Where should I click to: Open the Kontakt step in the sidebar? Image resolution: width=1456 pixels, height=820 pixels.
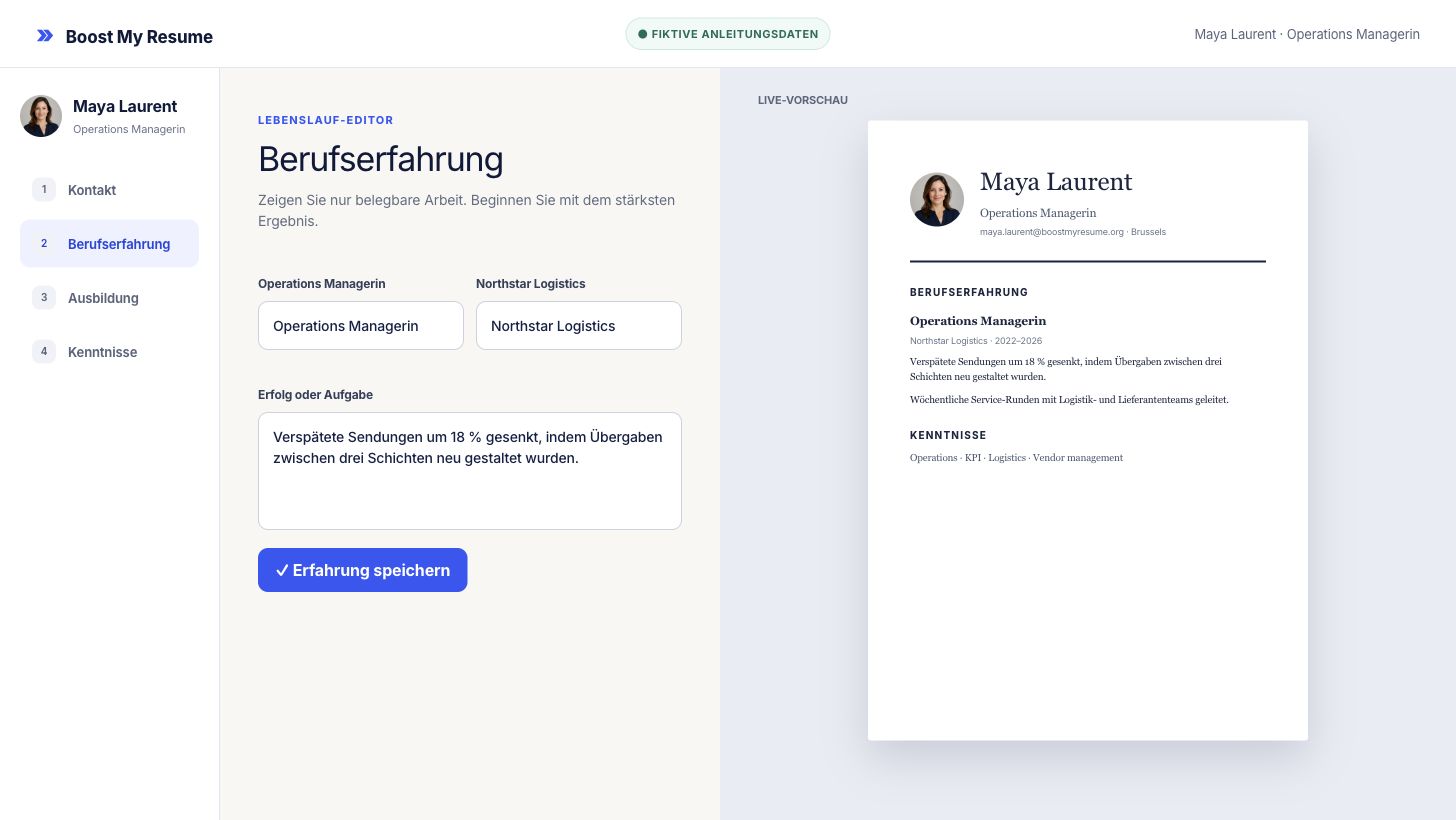pos(109,190)
